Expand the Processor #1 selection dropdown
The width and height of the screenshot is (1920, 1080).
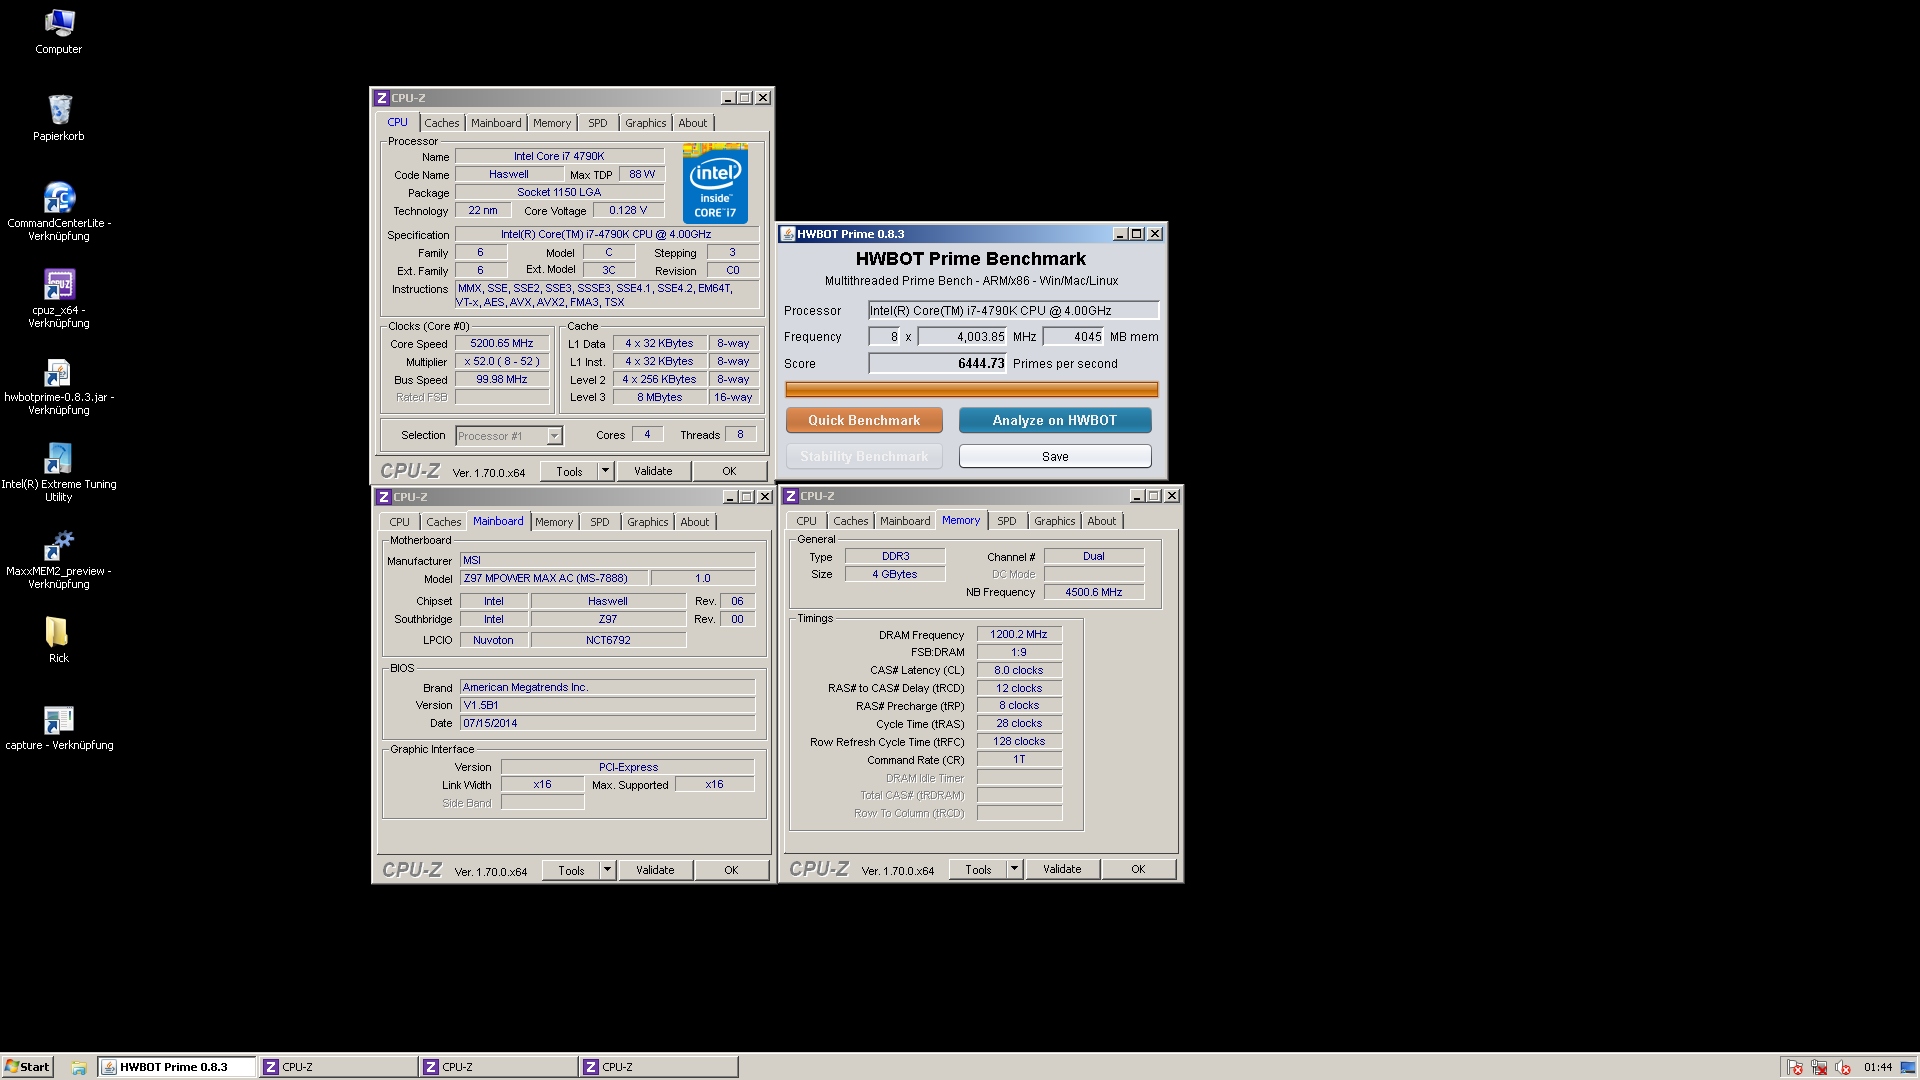[x=555, y=436]
